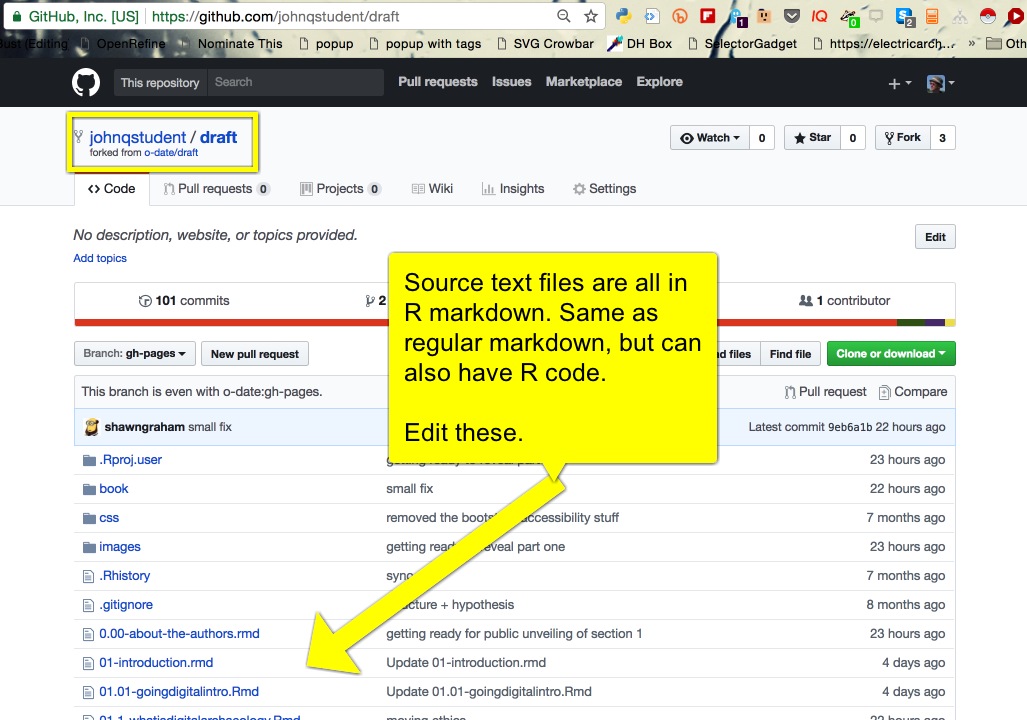Click the Star button
This screenshot has width=1027, height=720.
812,138
